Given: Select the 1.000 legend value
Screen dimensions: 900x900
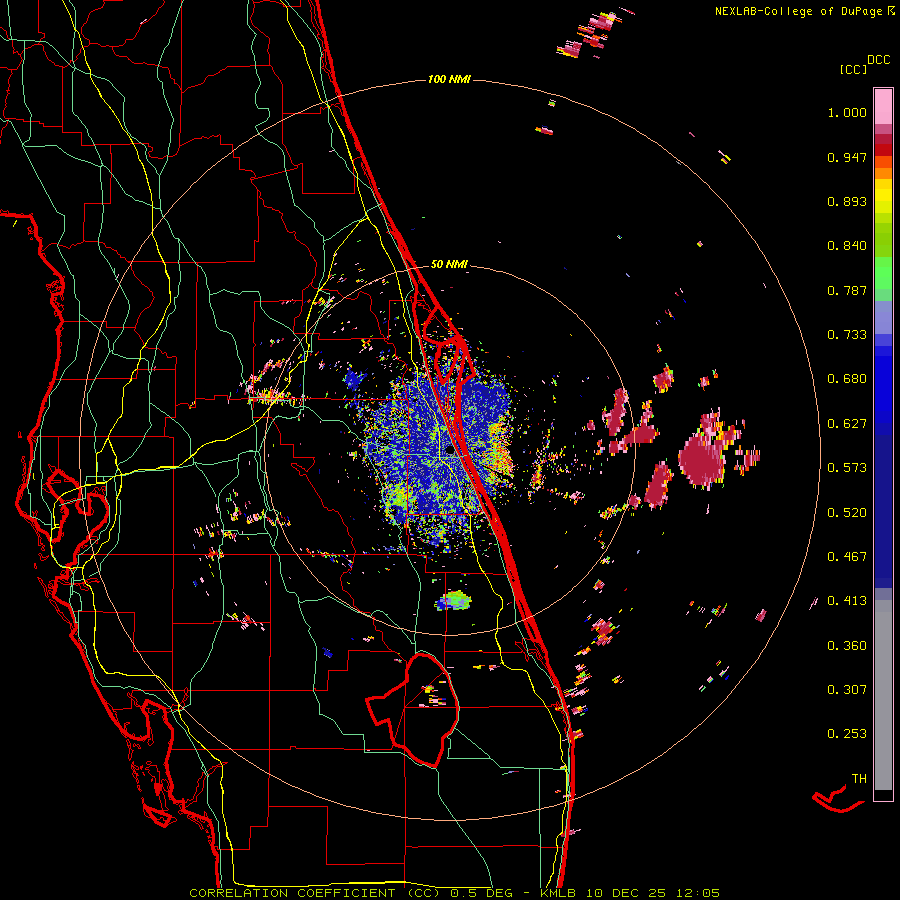Looking at the screenshot, I should [847, 113].
